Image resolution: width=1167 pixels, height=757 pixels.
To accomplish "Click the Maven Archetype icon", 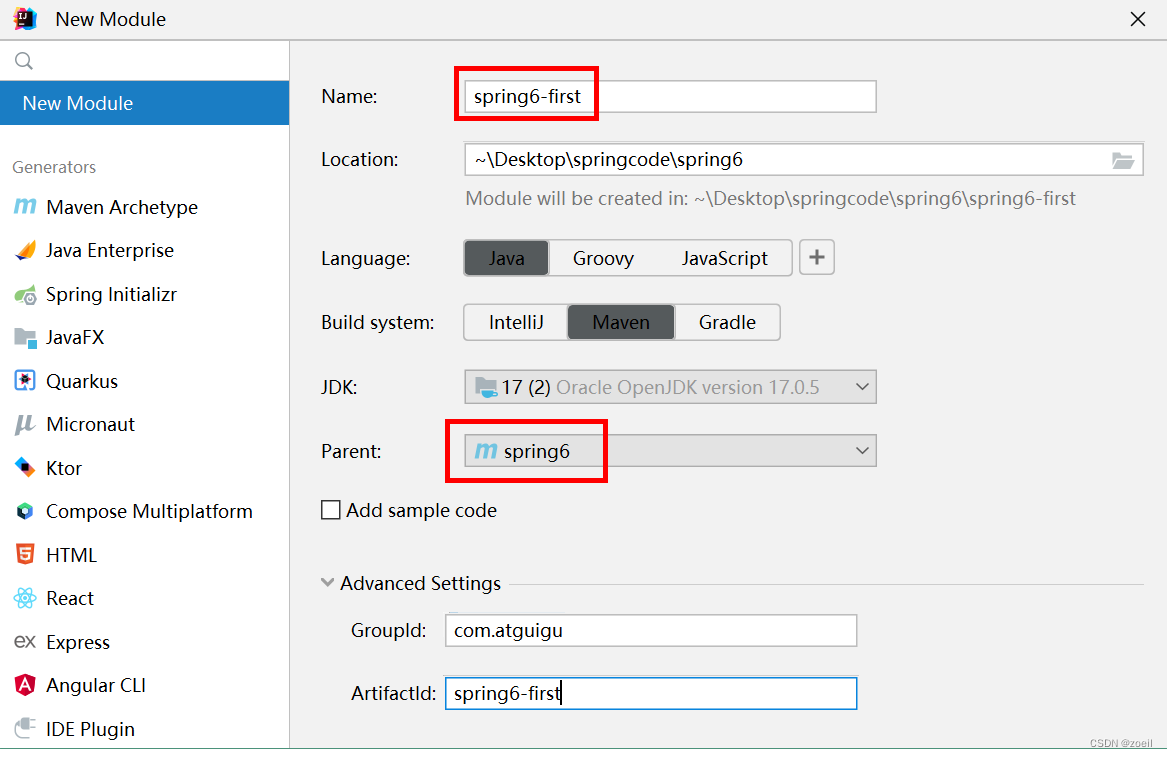I will click(25, 206).
